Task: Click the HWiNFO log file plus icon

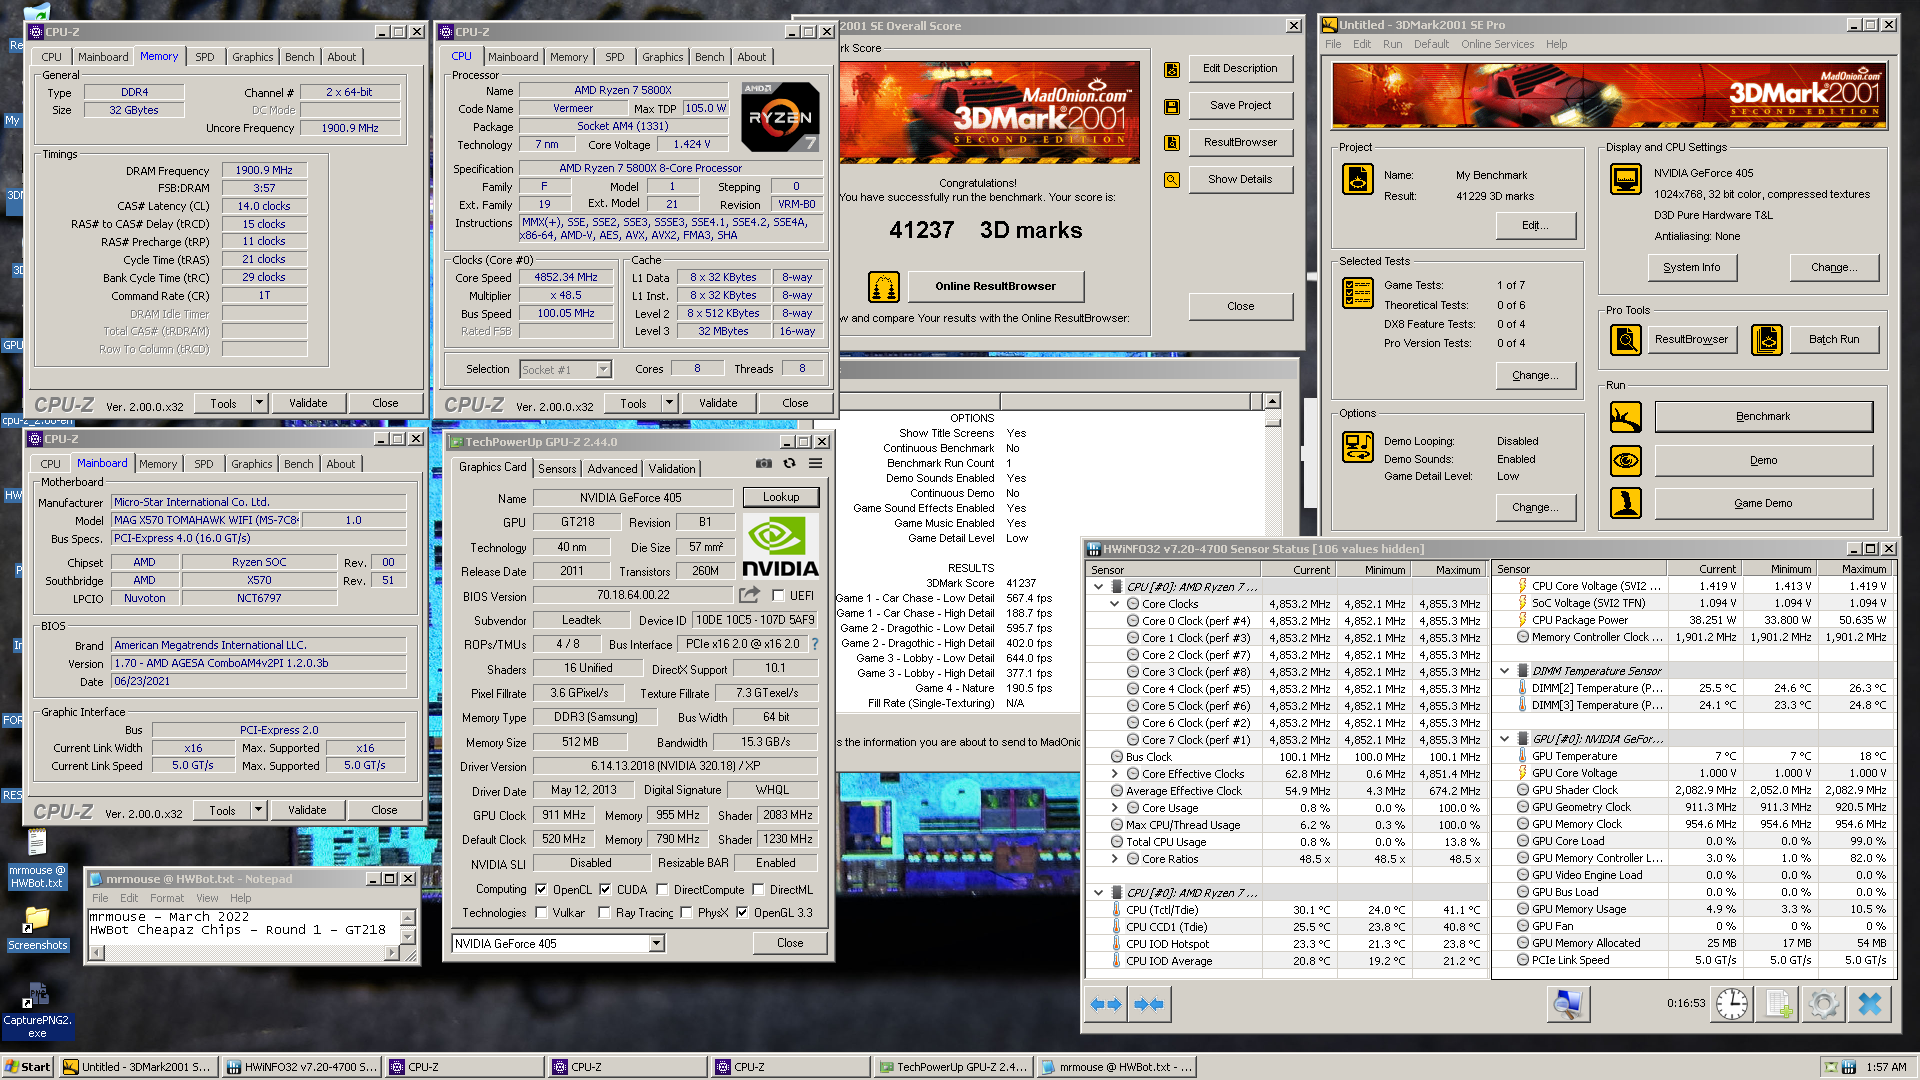Action: pos(1778,1004)
